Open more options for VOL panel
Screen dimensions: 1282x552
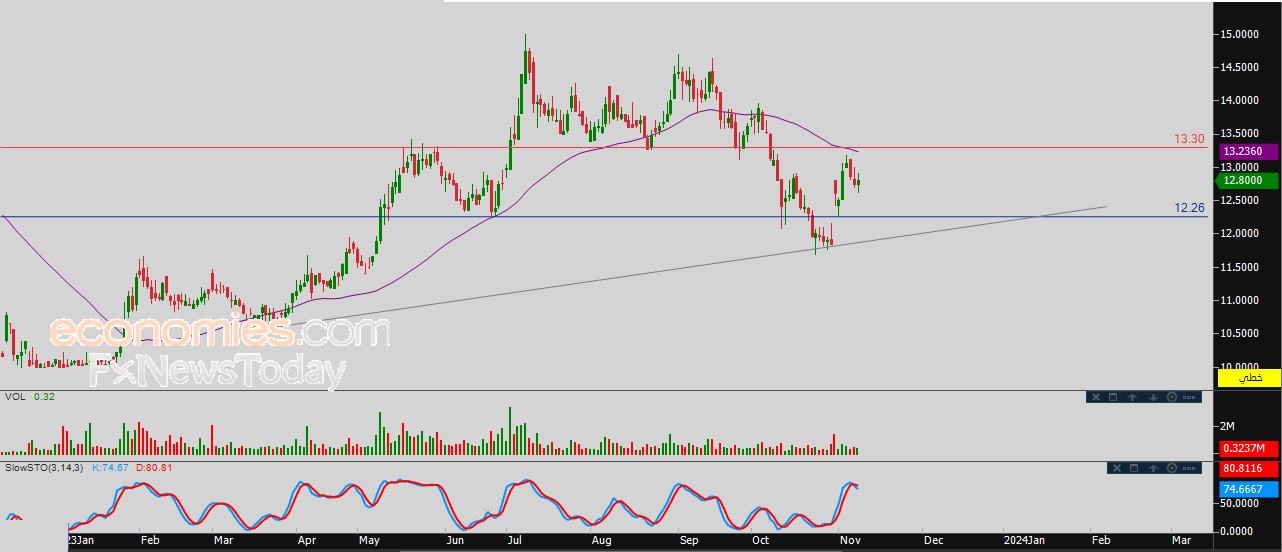1189,397
